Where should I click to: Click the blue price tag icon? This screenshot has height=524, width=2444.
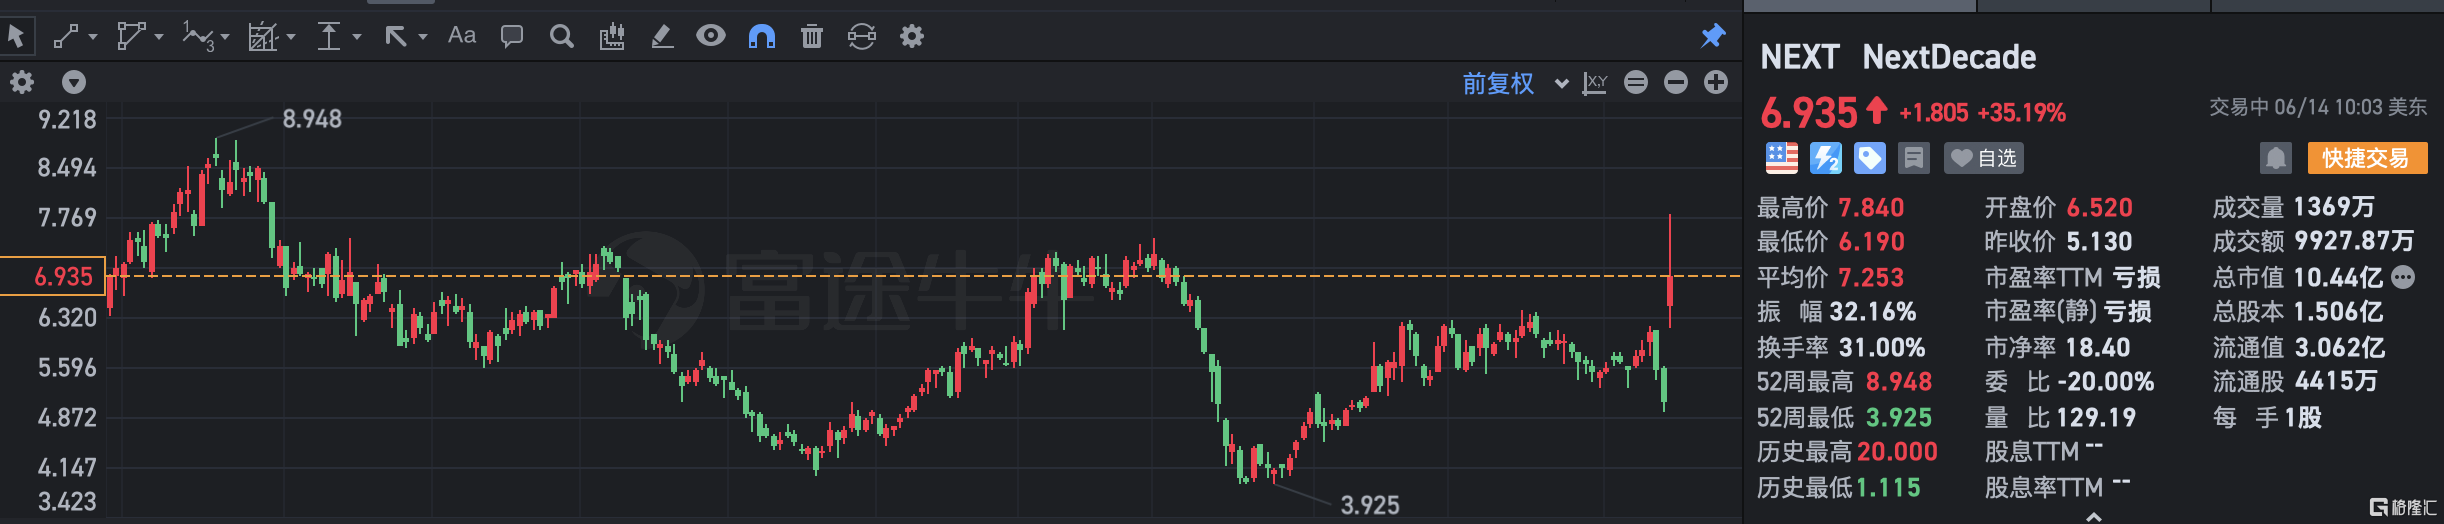(x=1869, y=158)
